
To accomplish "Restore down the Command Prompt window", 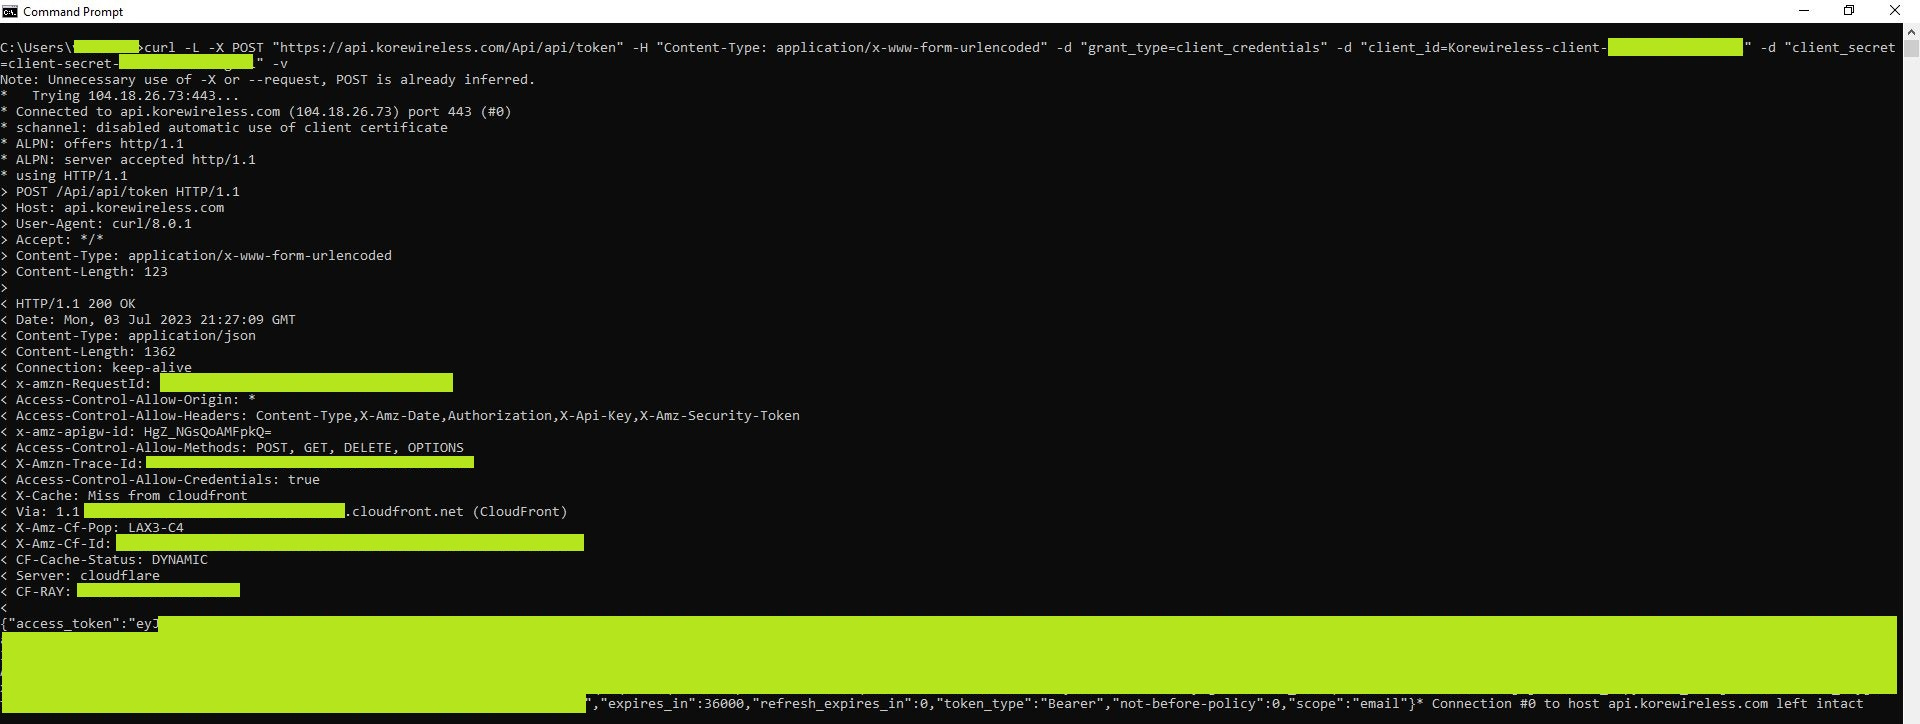I will (1849, 11).
